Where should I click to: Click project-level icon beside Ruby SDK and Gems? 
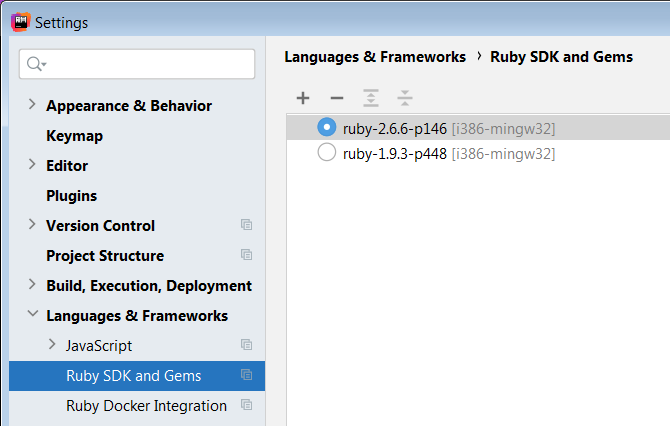pyautogui.click(x=246, y=375)
